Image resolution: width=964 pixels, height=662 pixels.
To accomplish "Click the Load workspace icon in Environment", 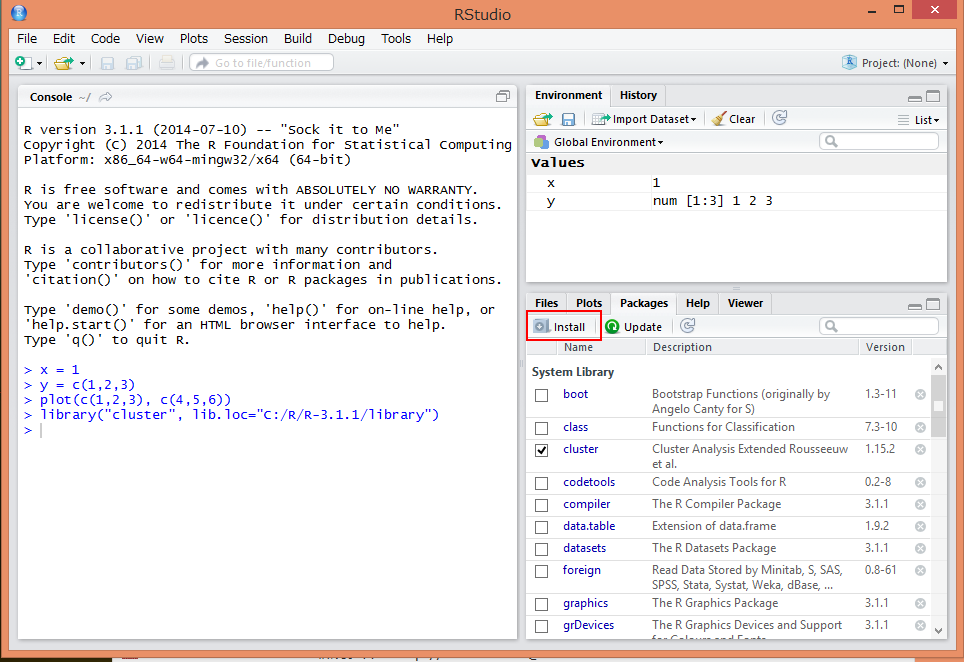I will pyautogui.click(x=542, y=119).
